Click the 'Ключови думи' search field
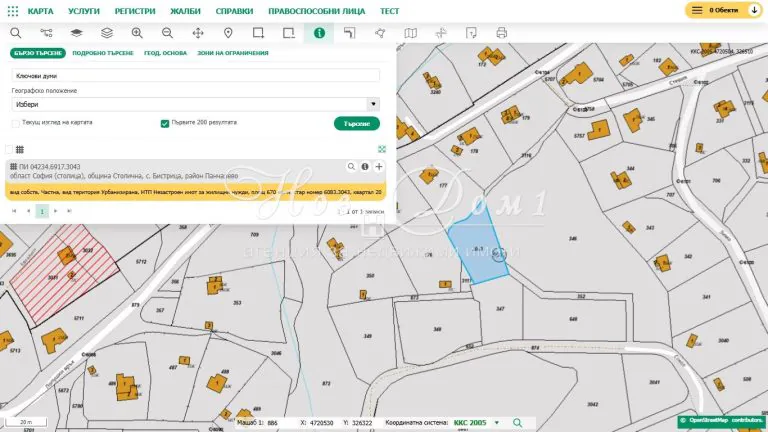Viewport: 768px width, 432px height. coord(195,75)
